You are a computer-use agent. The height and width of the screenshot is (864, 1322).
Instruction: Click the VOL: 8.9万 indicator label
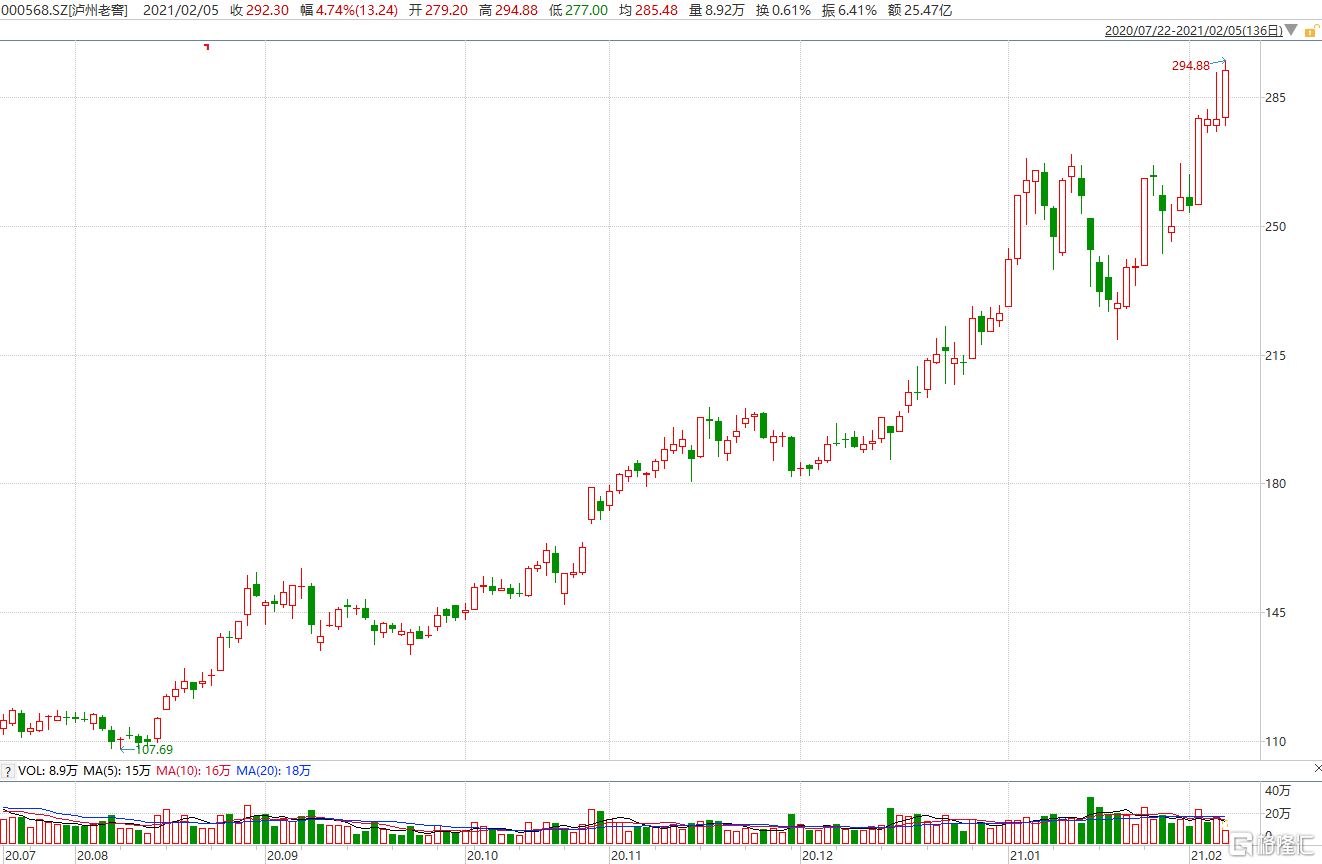pos(47,771)
